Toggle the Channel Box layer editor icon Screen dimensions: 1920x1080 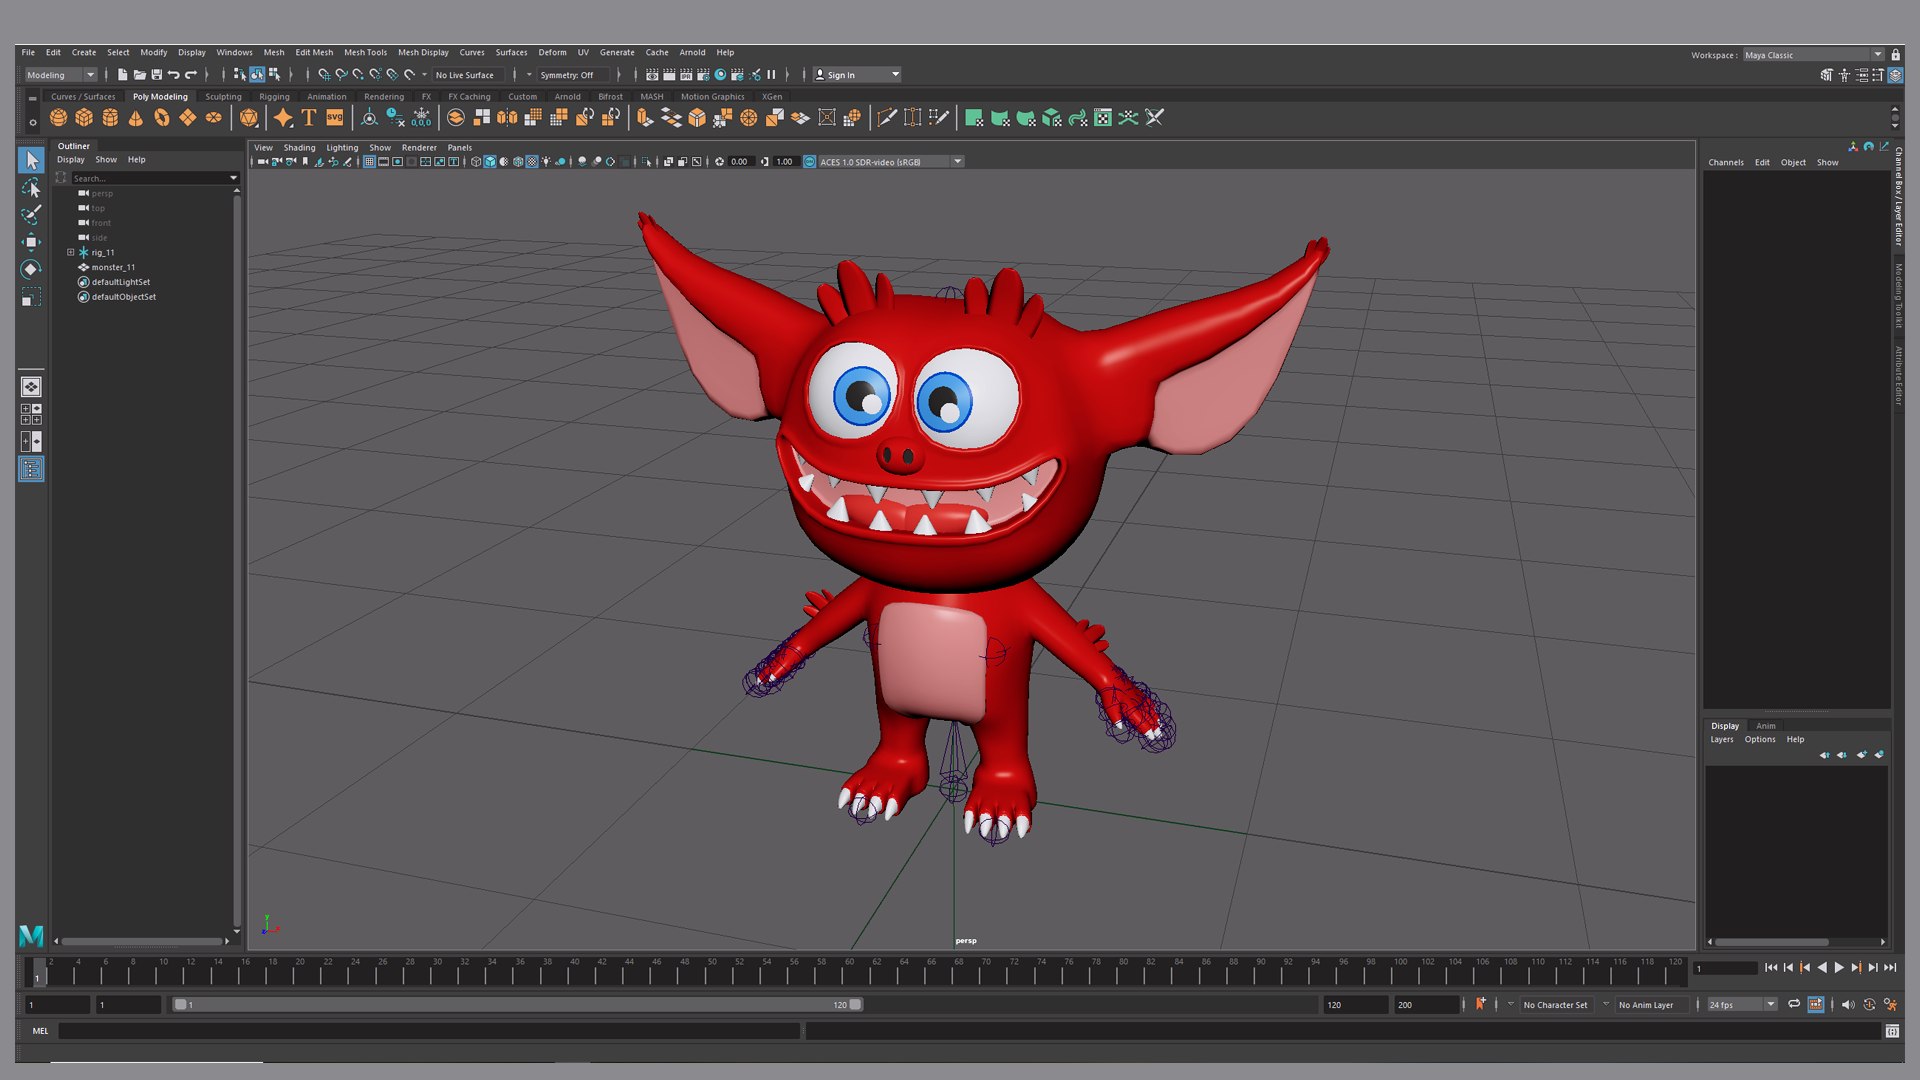[x=1895, y=75]
